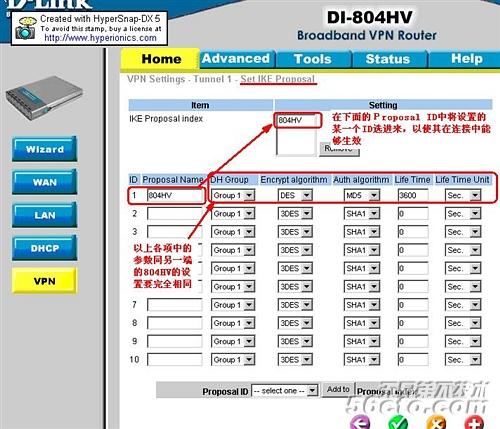Viewport: 500px width, 429px height.
Task: Open the WAN settings page
Action: tap(45, 182)
